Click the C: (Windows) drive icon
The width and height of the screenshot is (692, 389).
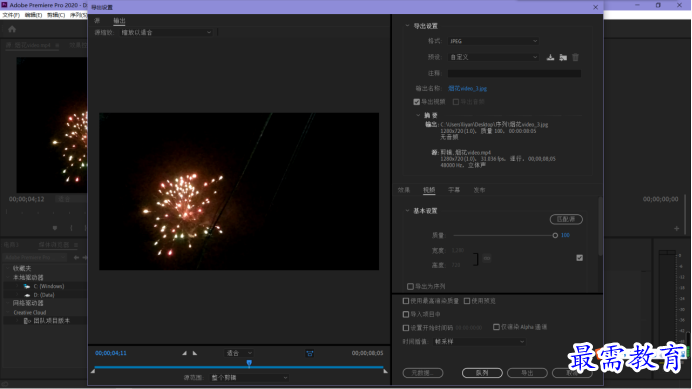click(x=27, y=287)
